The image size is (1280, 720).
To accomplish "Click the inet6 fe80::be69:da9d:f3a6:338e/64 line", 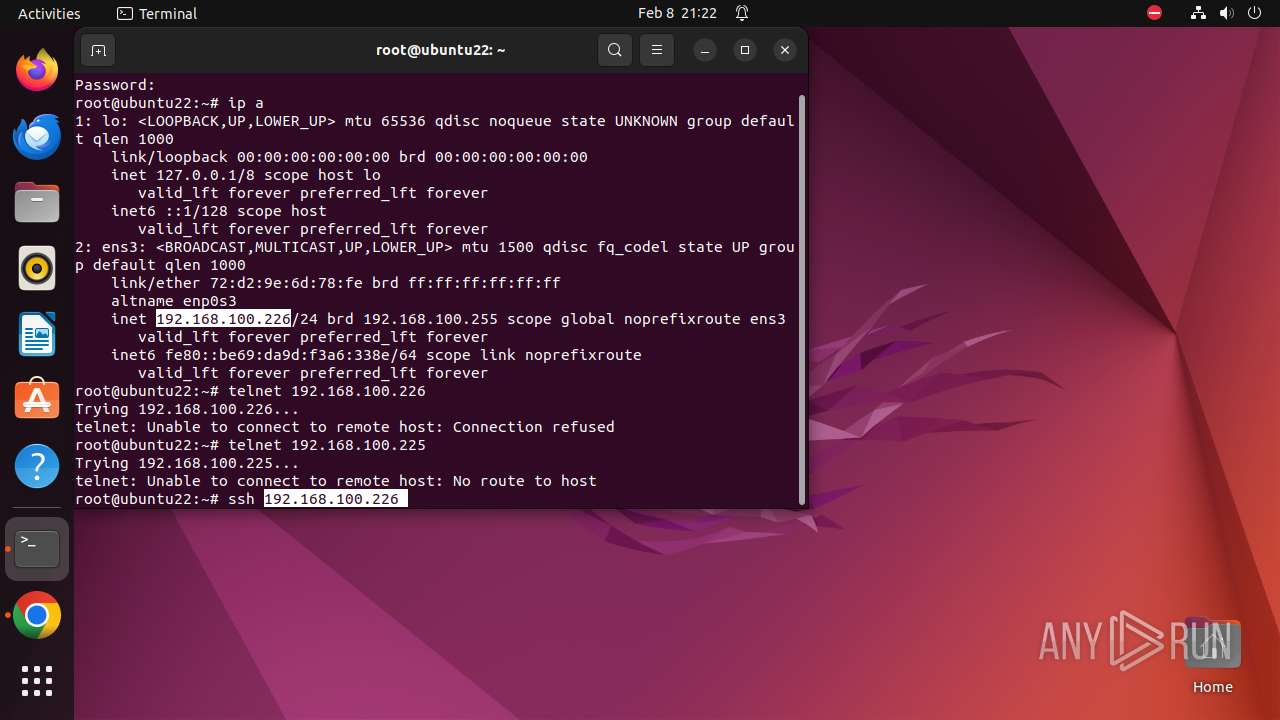I will 376,355.
